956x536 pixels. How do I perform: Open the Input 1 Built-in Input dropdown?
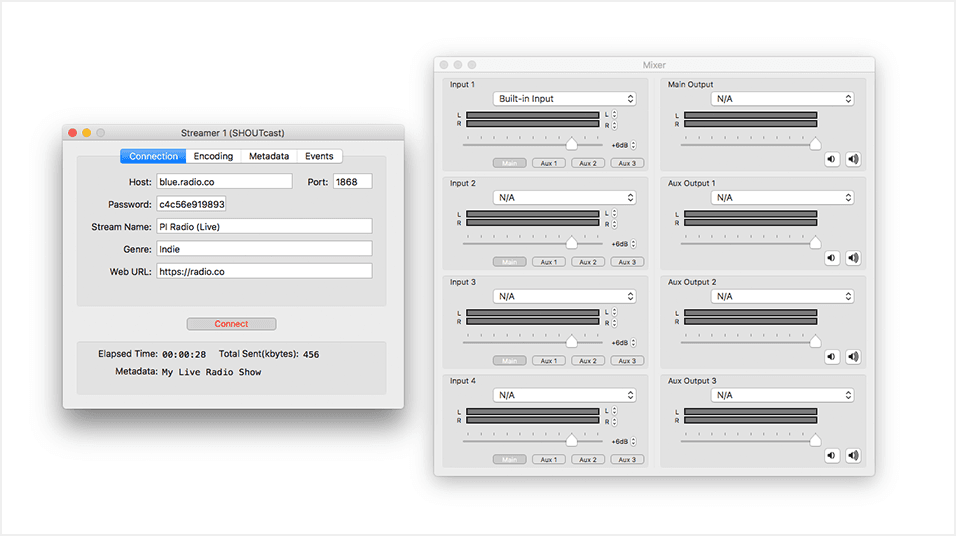tap(565, 99)
